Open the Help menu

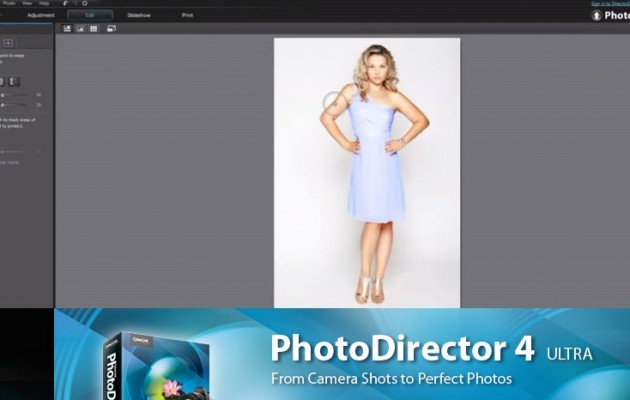pyautogui.click(x=44, y=3)
